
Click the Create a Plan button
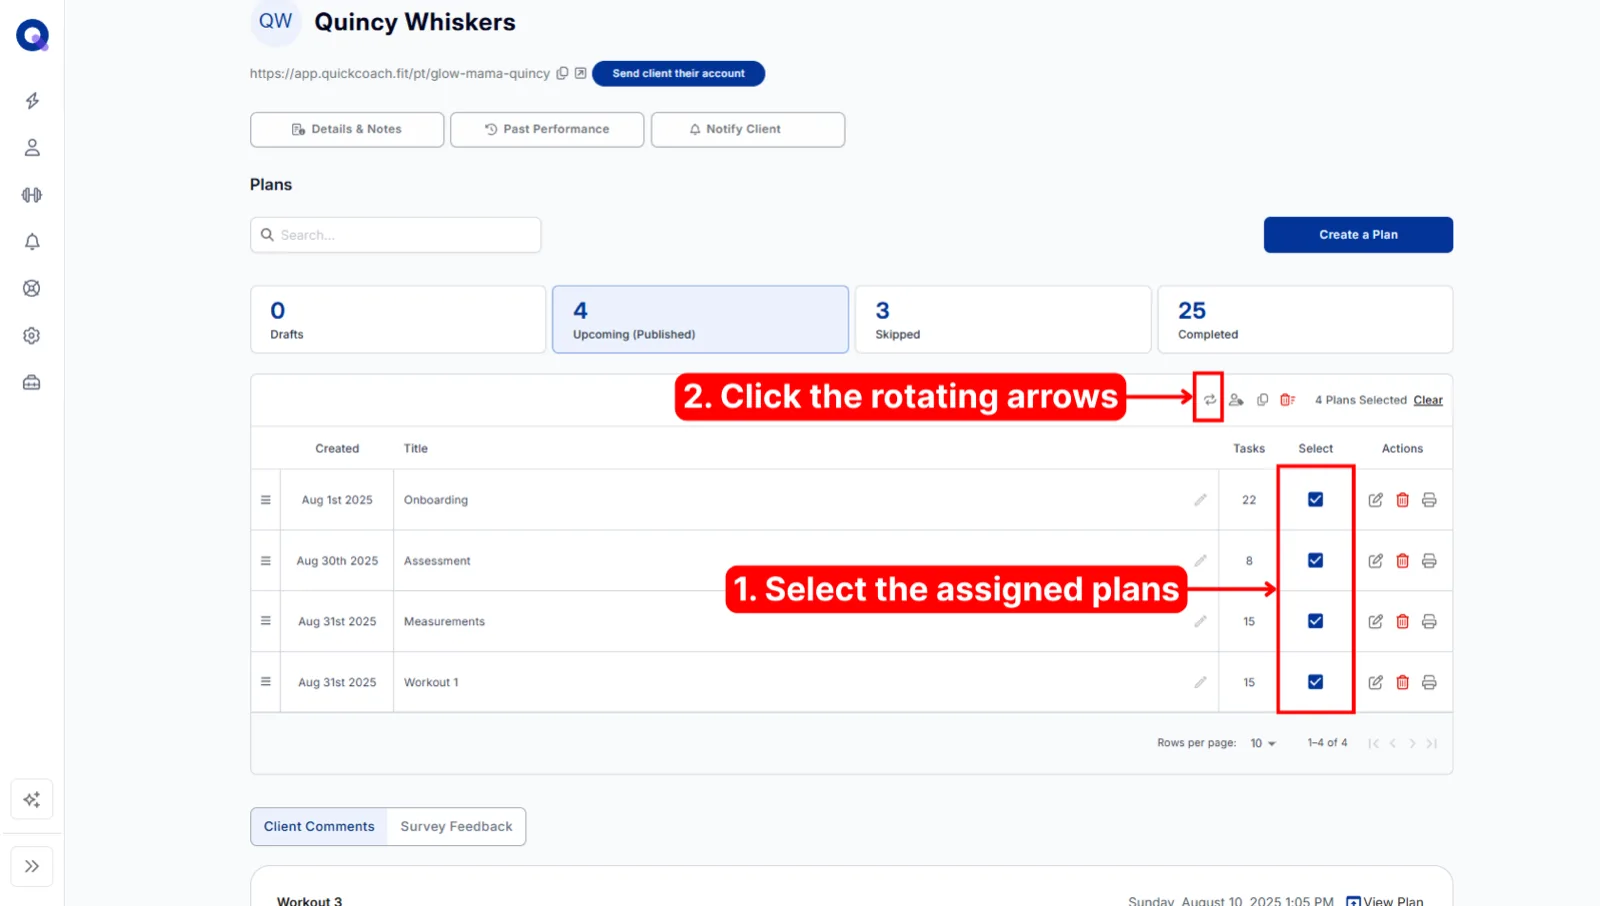click(x=1358, y=235)
